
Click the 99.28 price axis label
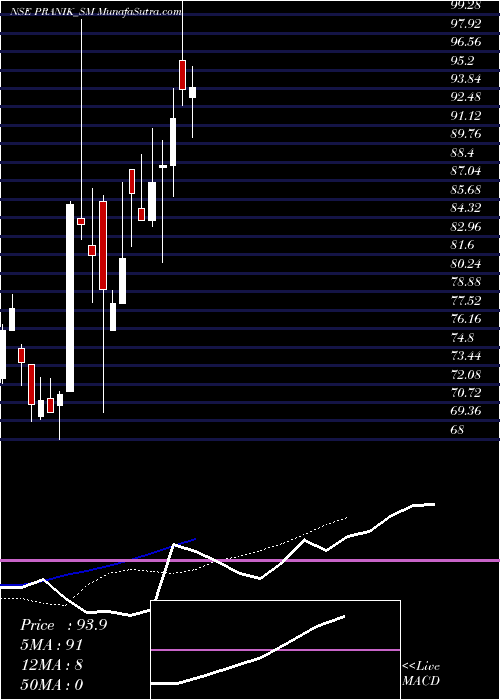(x=466, y=5)
